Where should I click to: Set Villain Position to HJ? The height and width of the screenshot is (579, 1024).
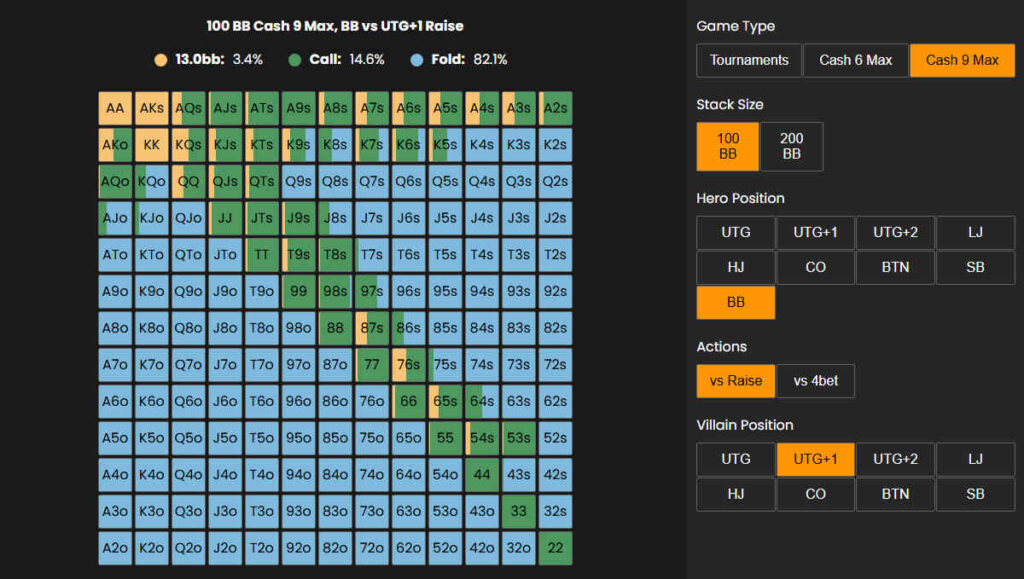tap(736, 494)
